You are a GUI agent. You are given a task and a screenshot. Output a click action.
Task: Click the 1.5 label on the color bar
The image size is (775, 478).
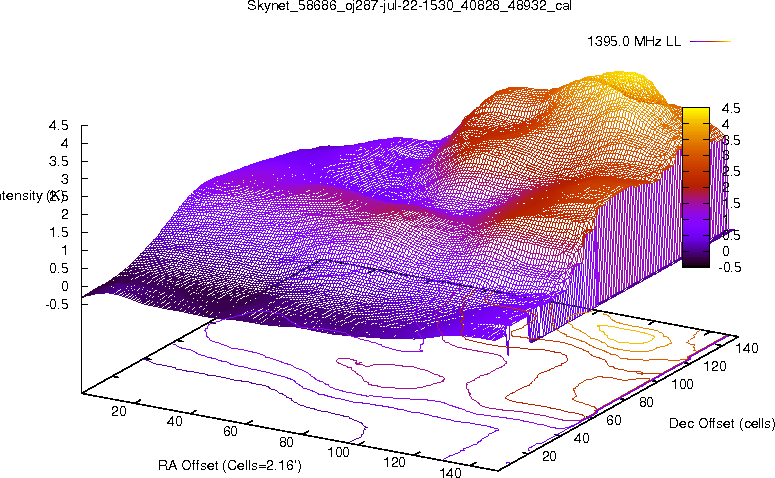point(731,204)
